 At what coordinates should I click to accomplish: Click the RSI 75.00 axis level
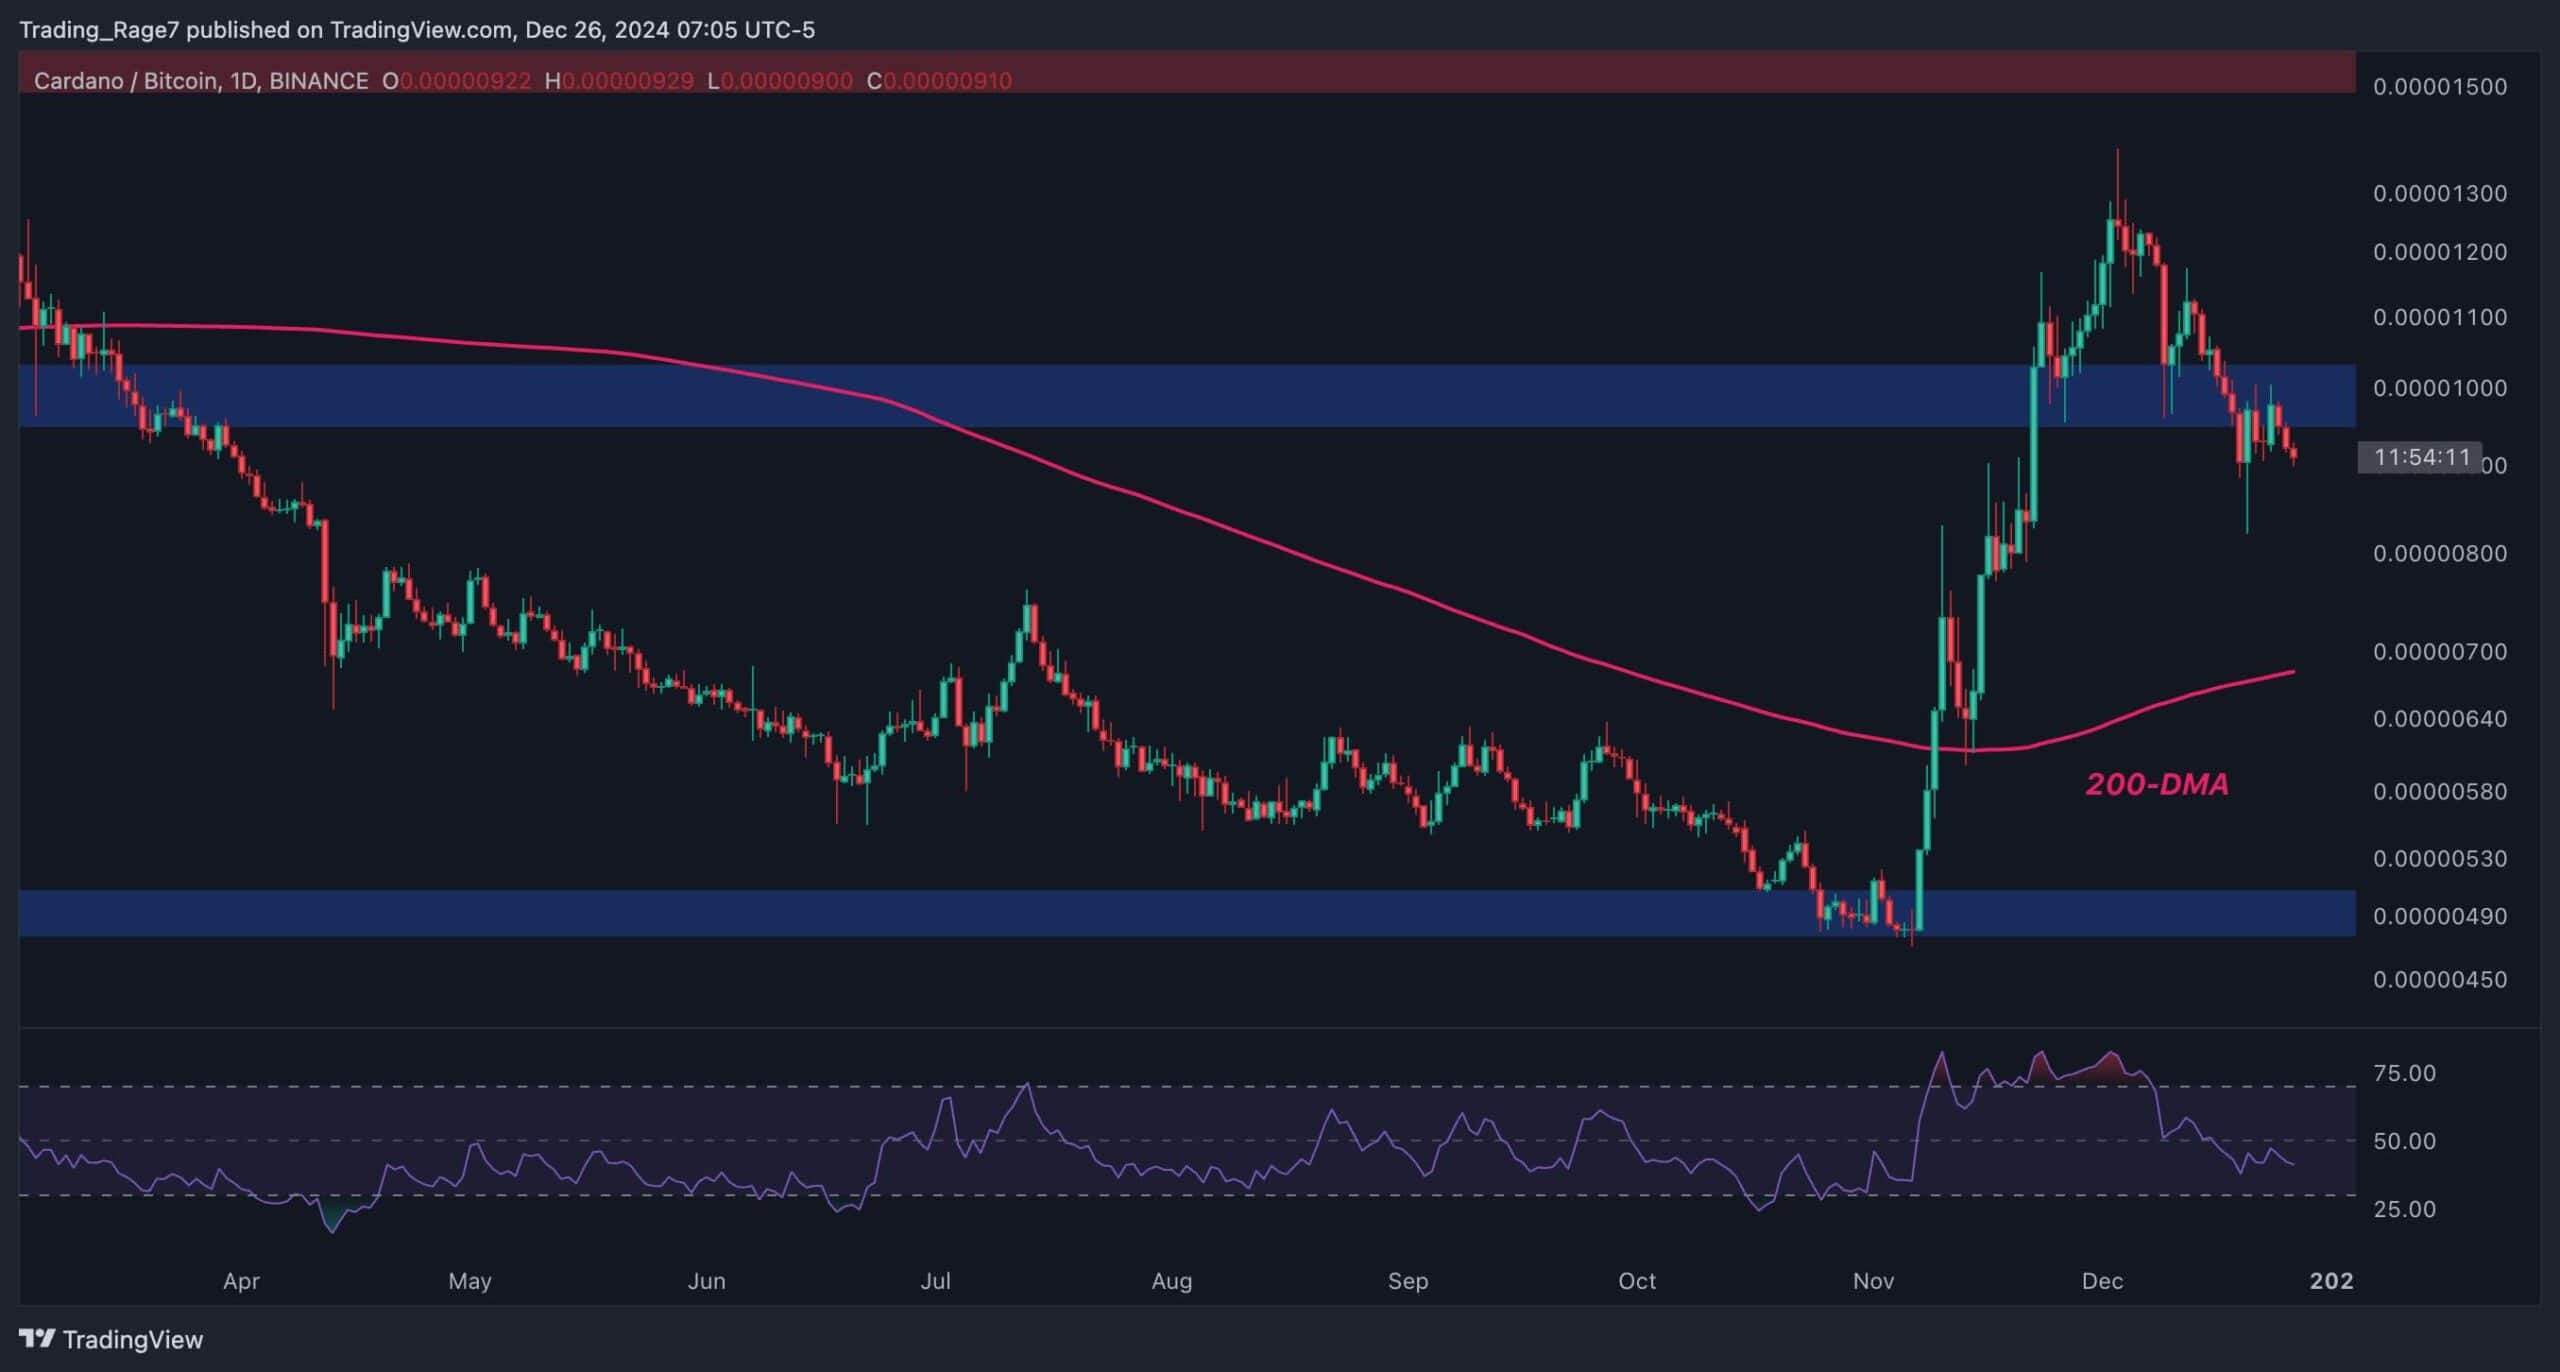(x=2404, y=1073)
